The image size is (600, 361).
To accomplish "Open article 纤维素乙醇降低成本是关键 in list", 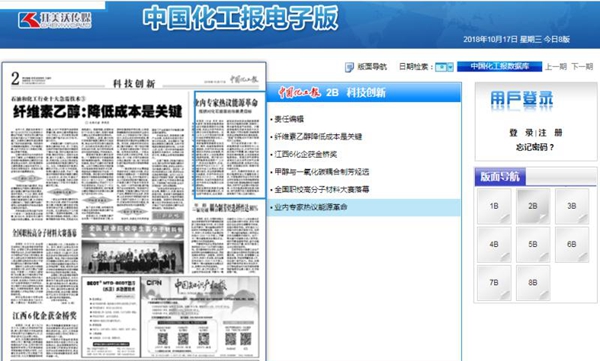I will click(x=318, y=137).
